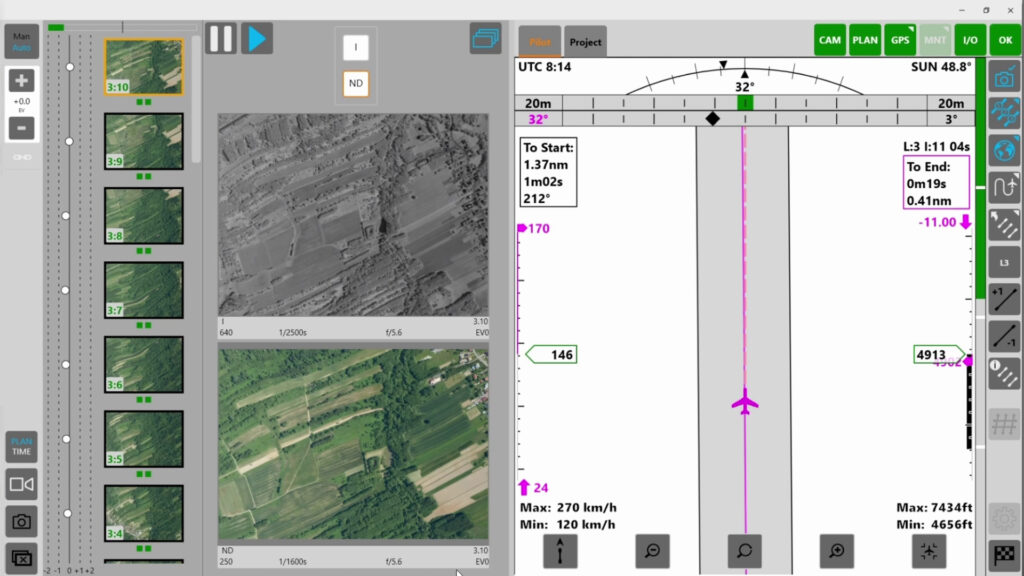The image size is (1024, 576).
Task: Click the stacked-images overlay icon above the preview
Action: click(x=484, y=38)
